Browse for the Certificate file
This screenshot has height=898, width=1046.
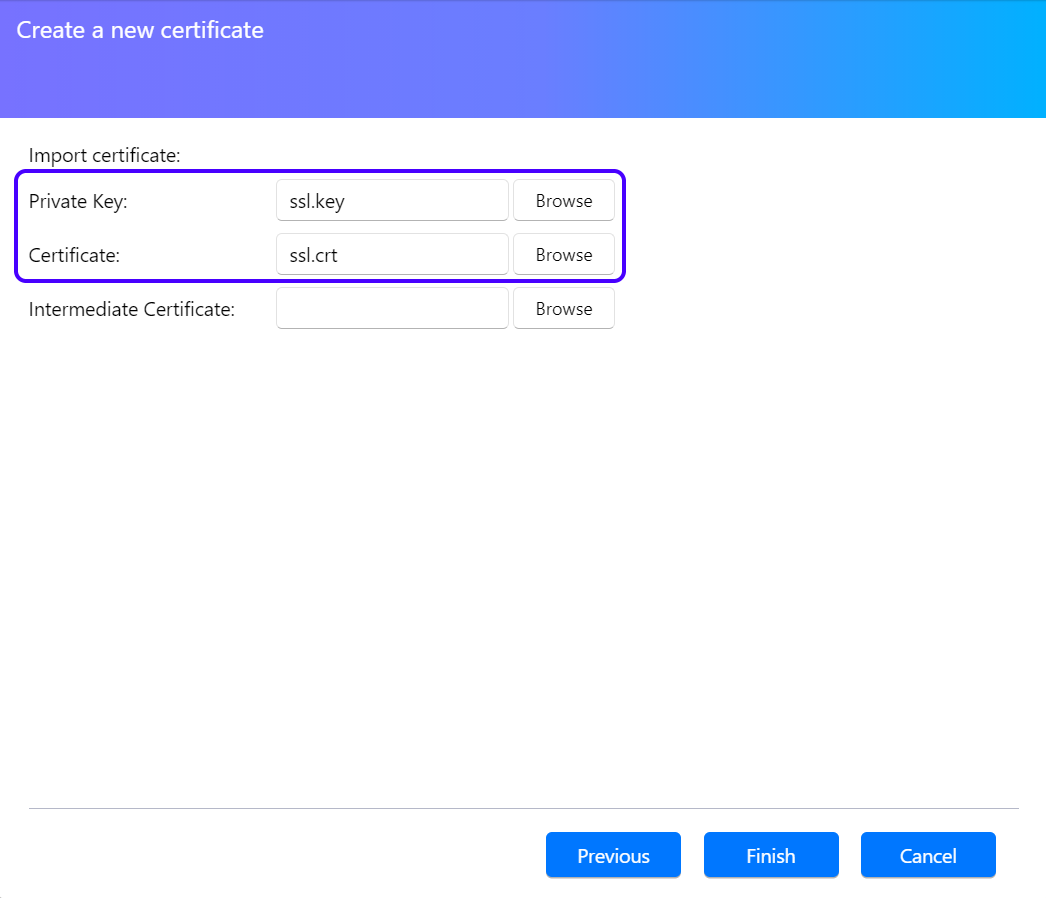[x=564, y=254]
